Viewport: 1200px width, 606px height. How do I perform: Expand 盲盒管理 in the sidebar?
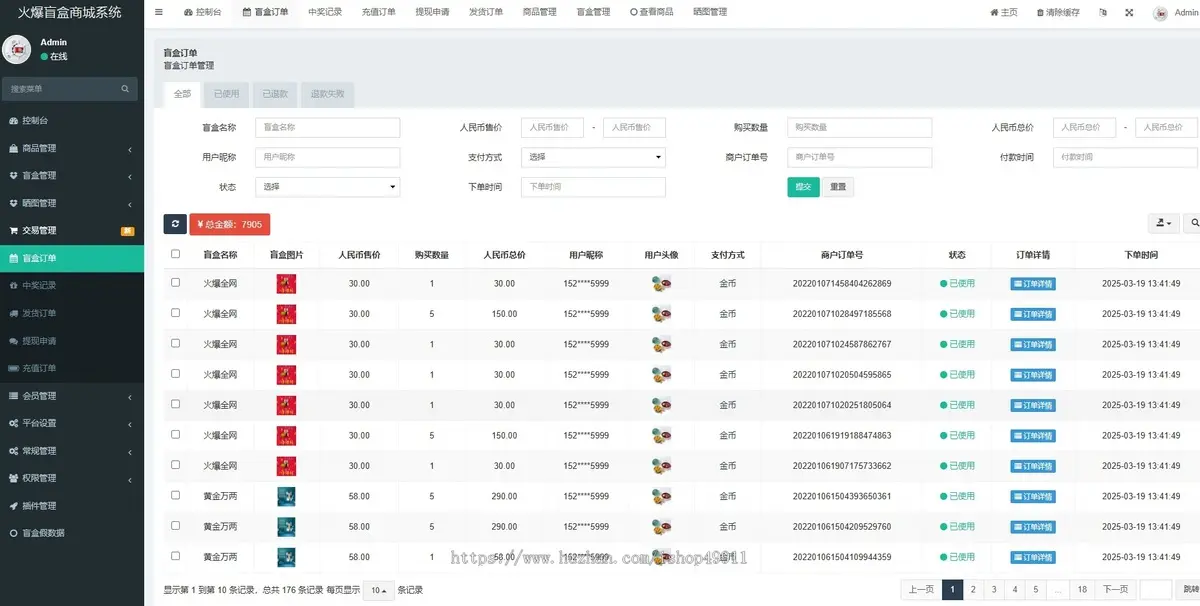(72, 175)
